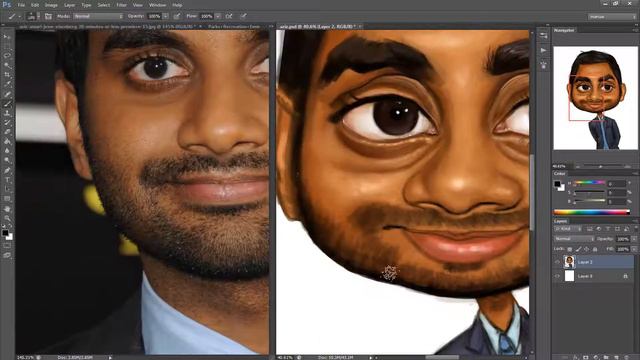Image resolution: width=640 pixels, height=360 pixels.
Task: Select the Rectangle shape tool
Action: (x=7, y=199)
